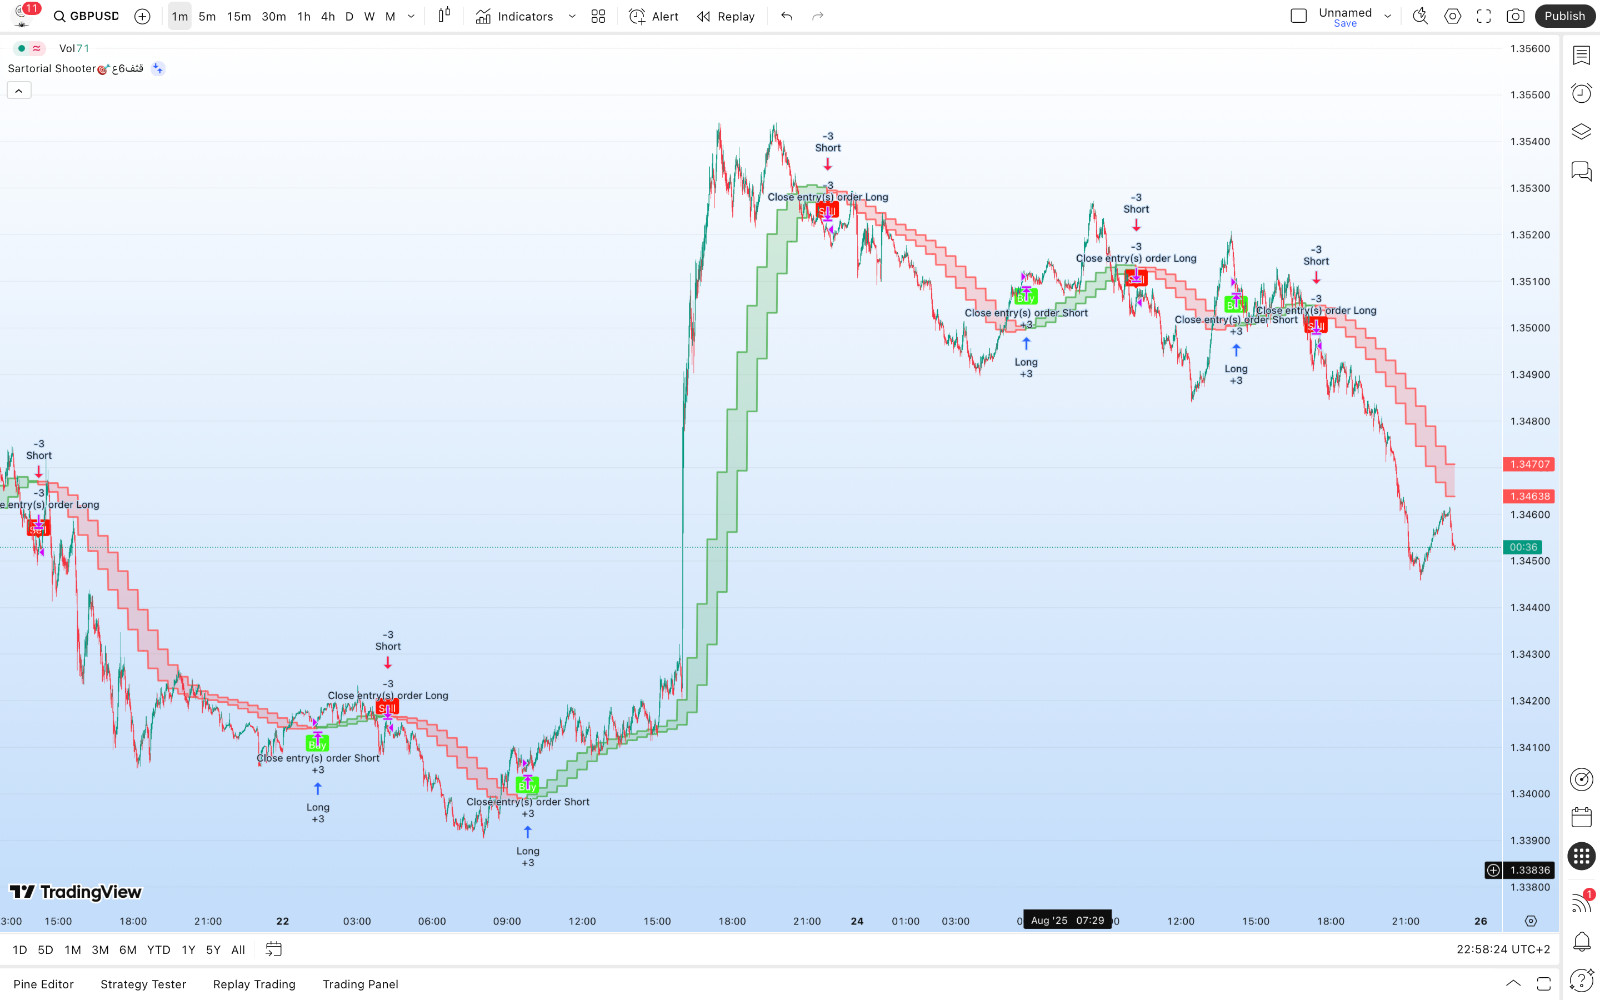Open the chats panel icon
The image size is (1600, 1000).
tap(1581, 171)
